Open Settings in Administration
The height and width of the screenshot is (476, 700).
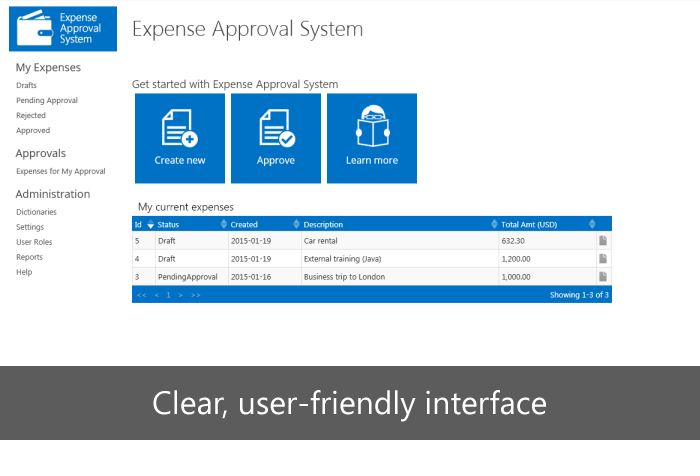click(x=30, y=227)
